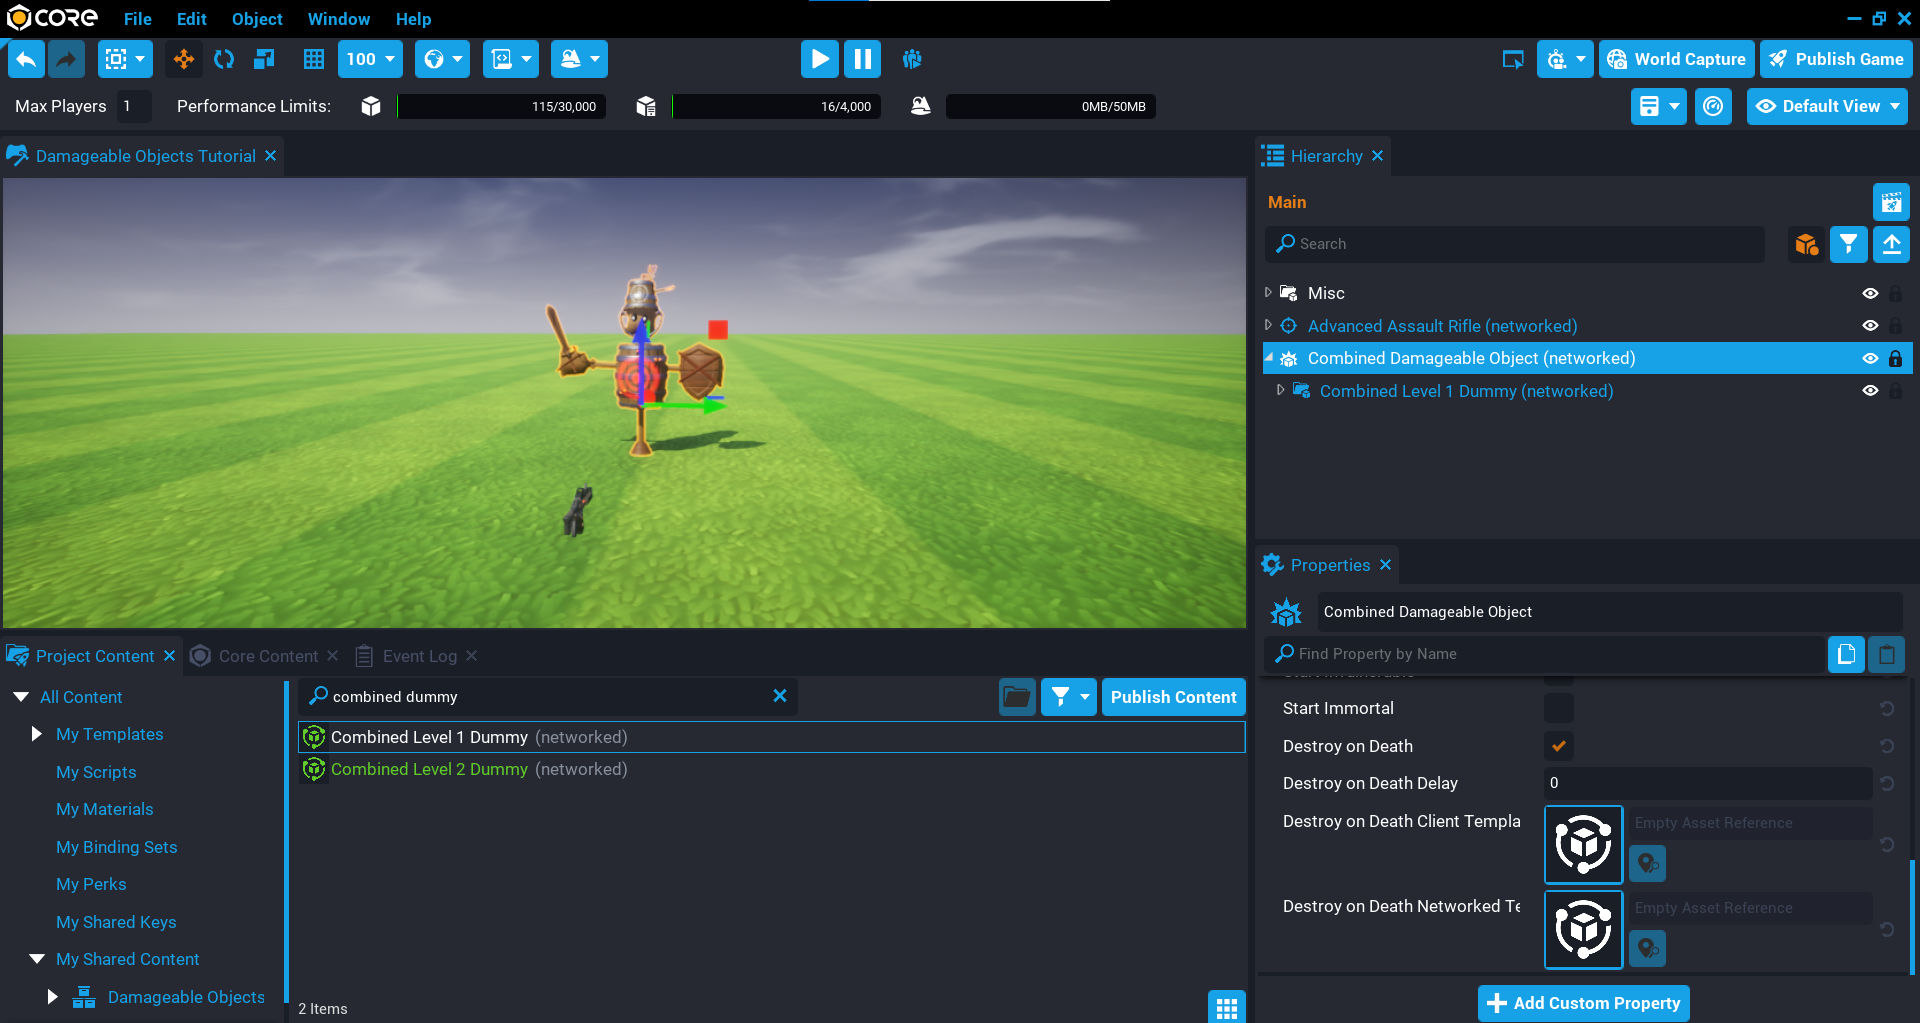Expand the My Templates folder
The height and width of the screenshot is (1023, 1920).
click(37, 734)
